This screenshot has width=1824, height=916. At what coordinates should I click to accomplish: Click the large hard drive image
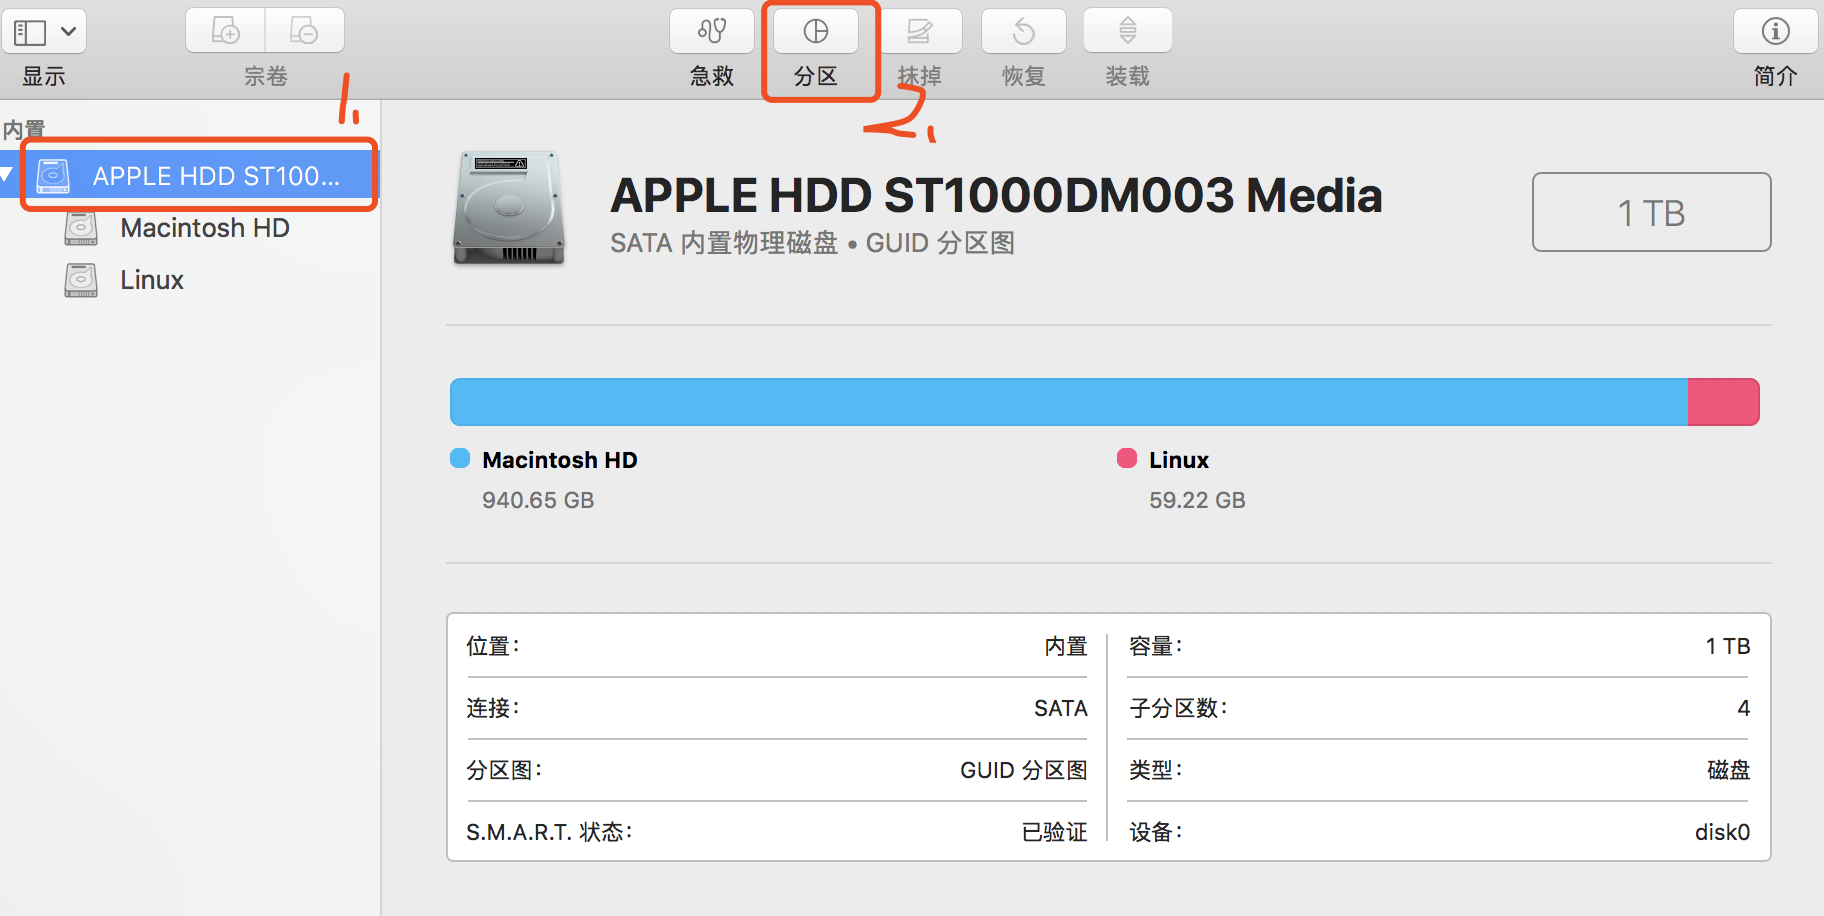pos(509,208)
